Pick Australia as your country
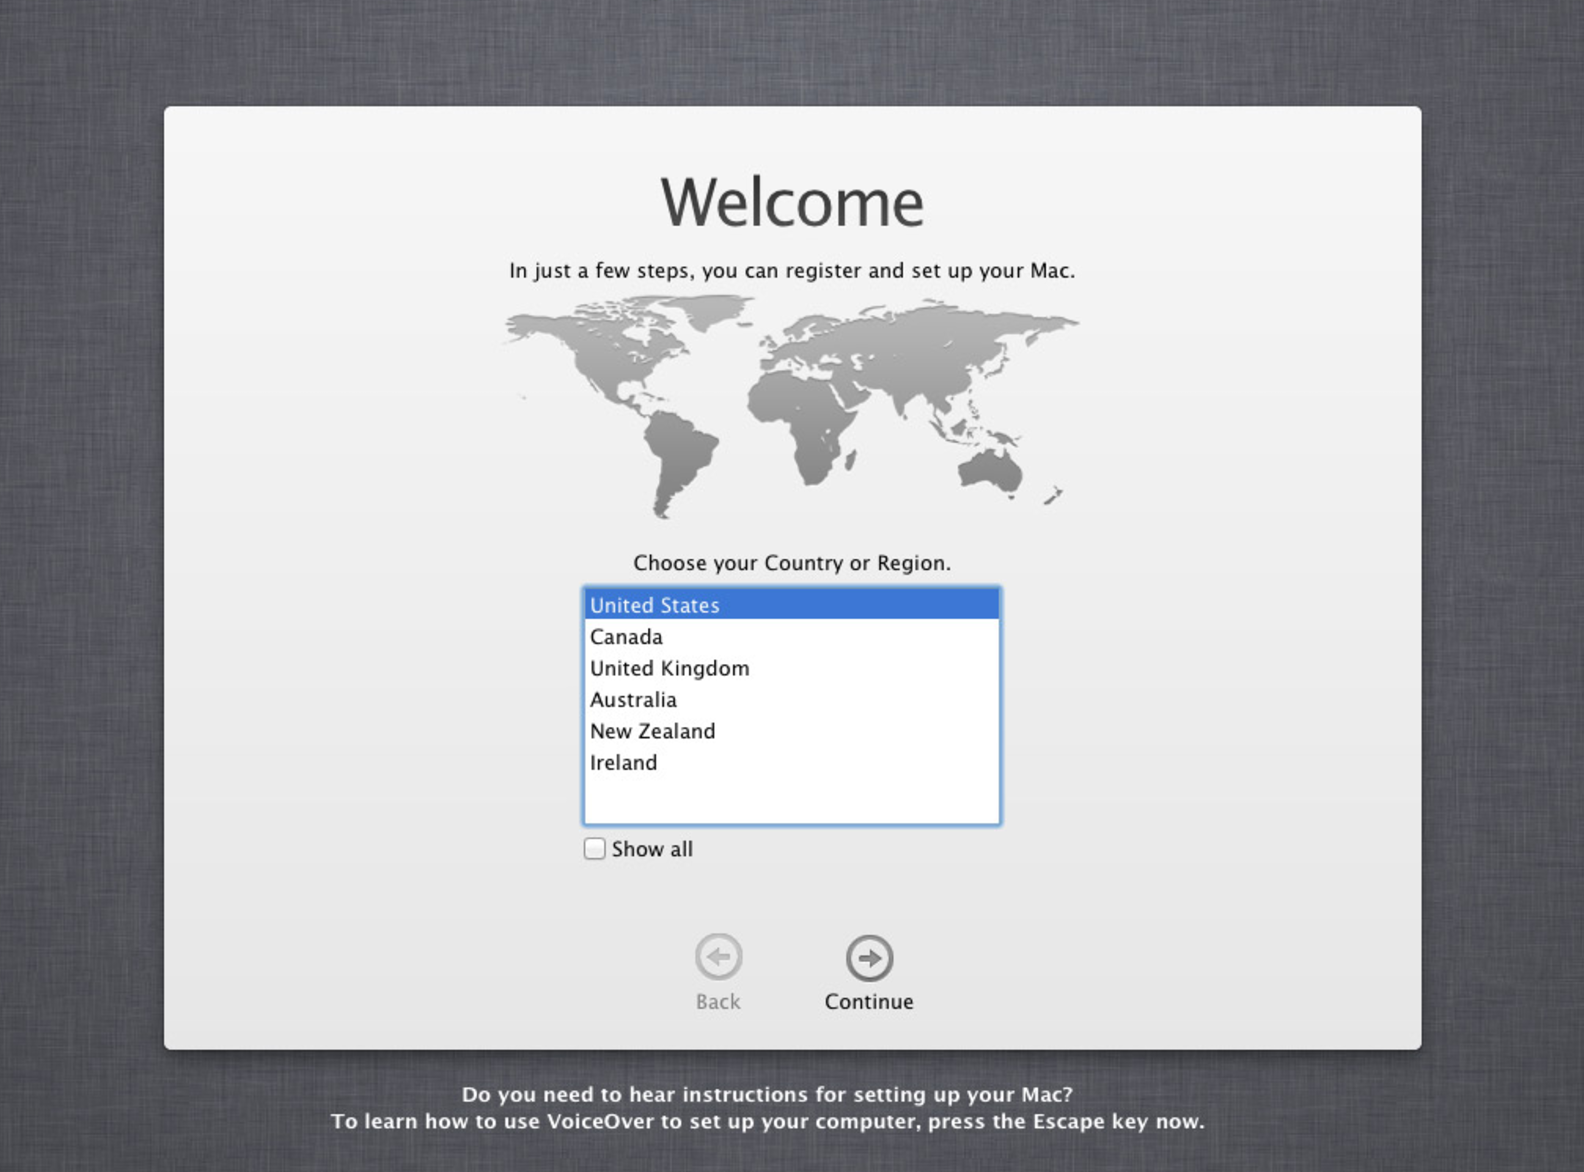The height and width of the screenshot is (1172, 1584). click(x=791, y=700)
